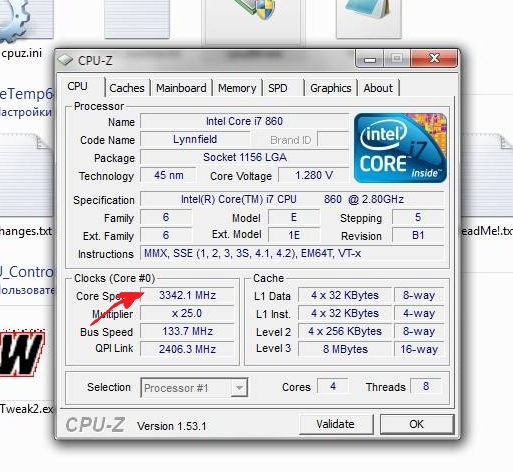This screenshot has height=472, width=513.
Task: Click the Intel Core i7 inside logo
Action: [400, 148]
